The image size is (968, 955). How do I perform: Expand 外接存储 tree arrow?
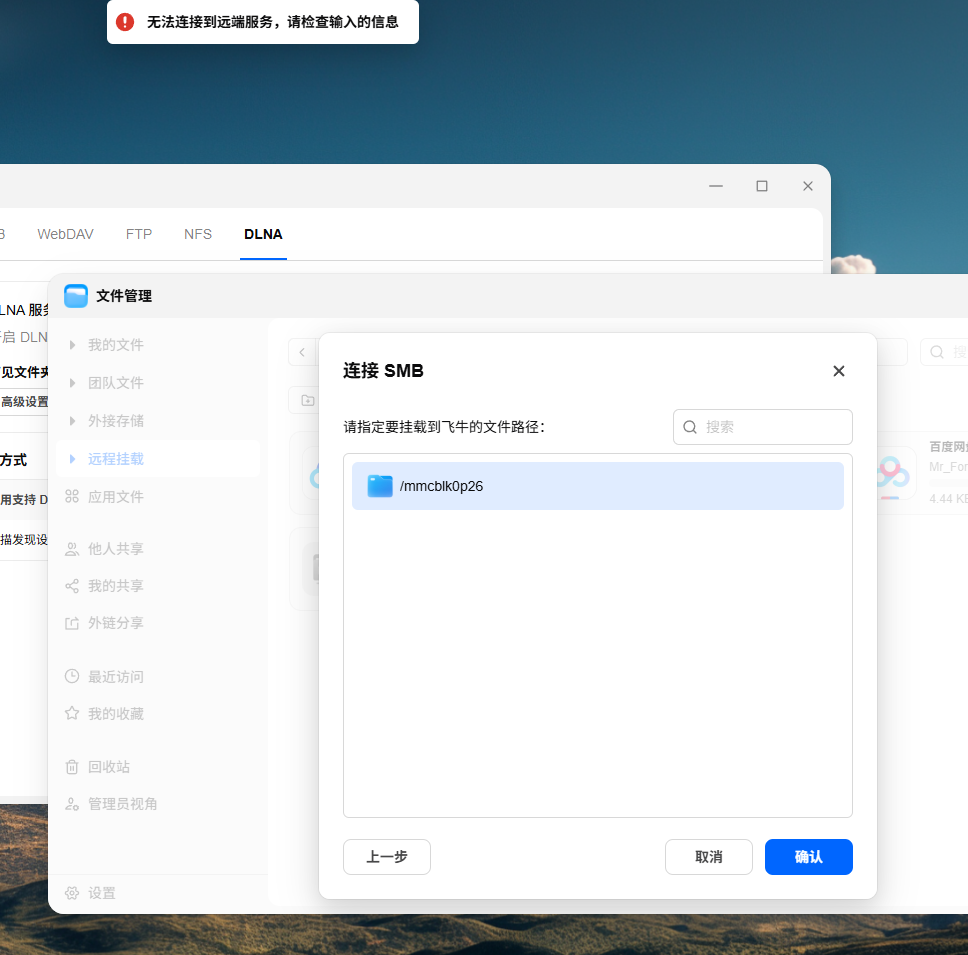tap(72, 421)
